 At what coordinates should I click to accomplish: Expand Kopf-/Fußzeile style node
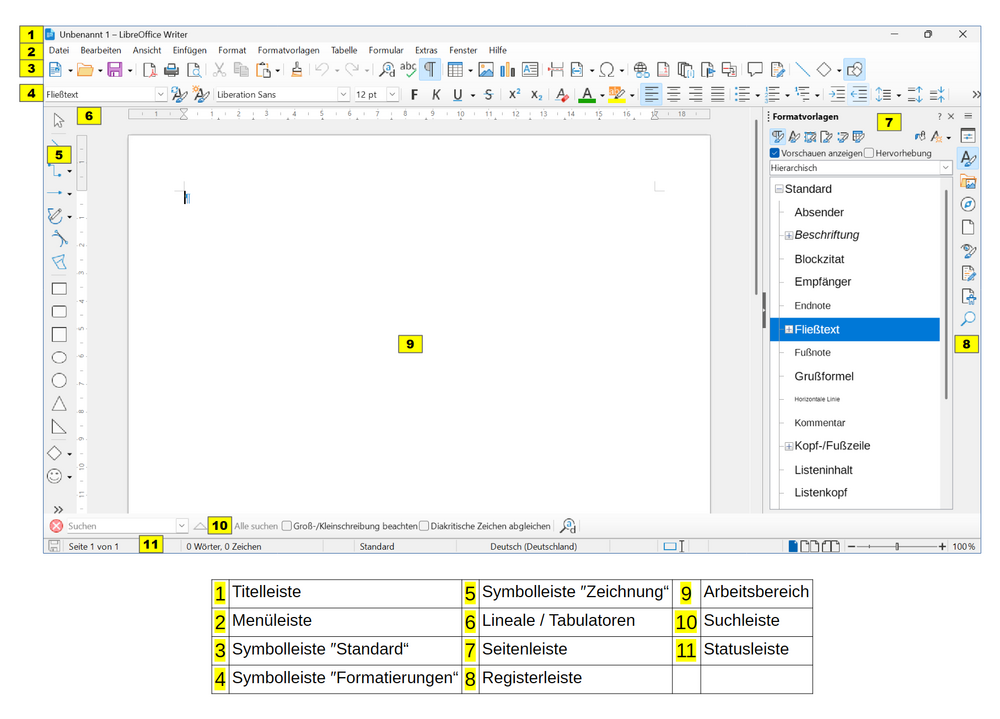pyautogui.click(x=789, y=446)
